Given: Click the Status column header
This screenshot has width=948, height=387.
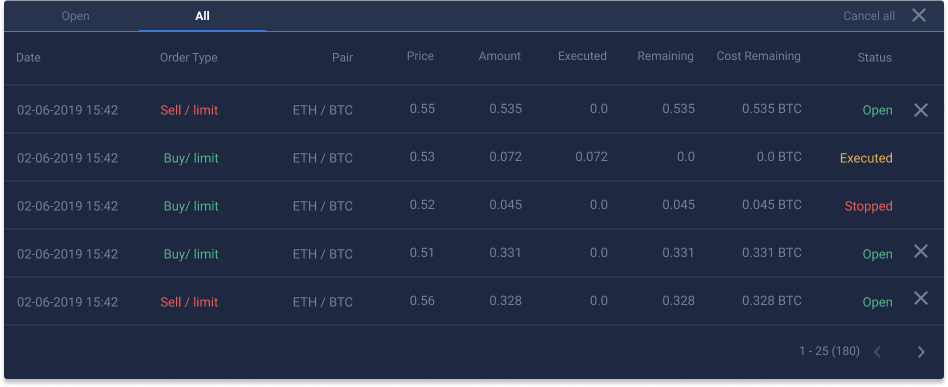Looking at the screenshot, I should point(874,58).
